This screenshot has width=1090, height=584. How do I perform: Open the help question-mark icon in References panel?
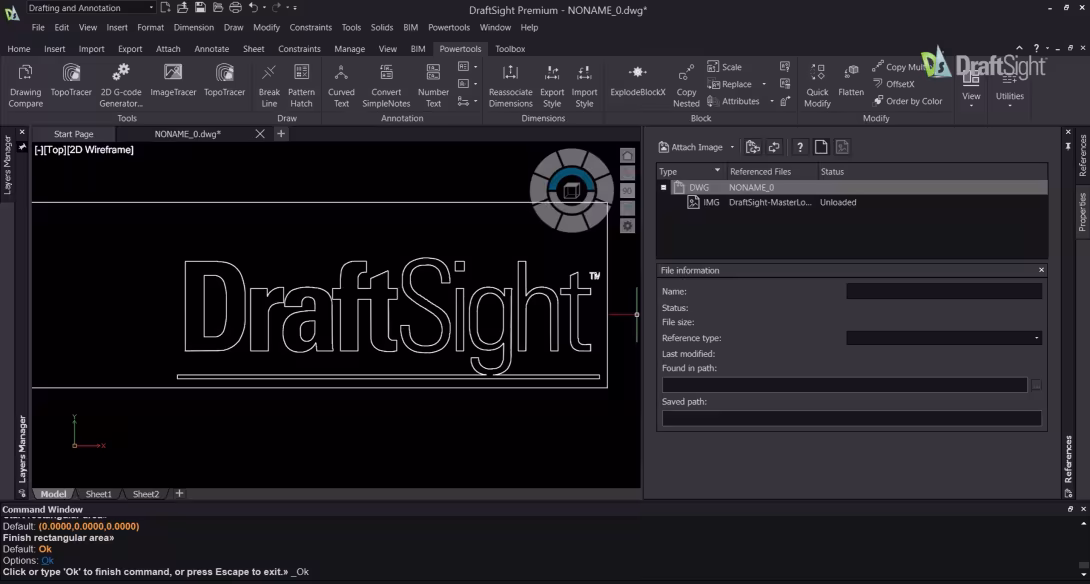tap(800, 147)
